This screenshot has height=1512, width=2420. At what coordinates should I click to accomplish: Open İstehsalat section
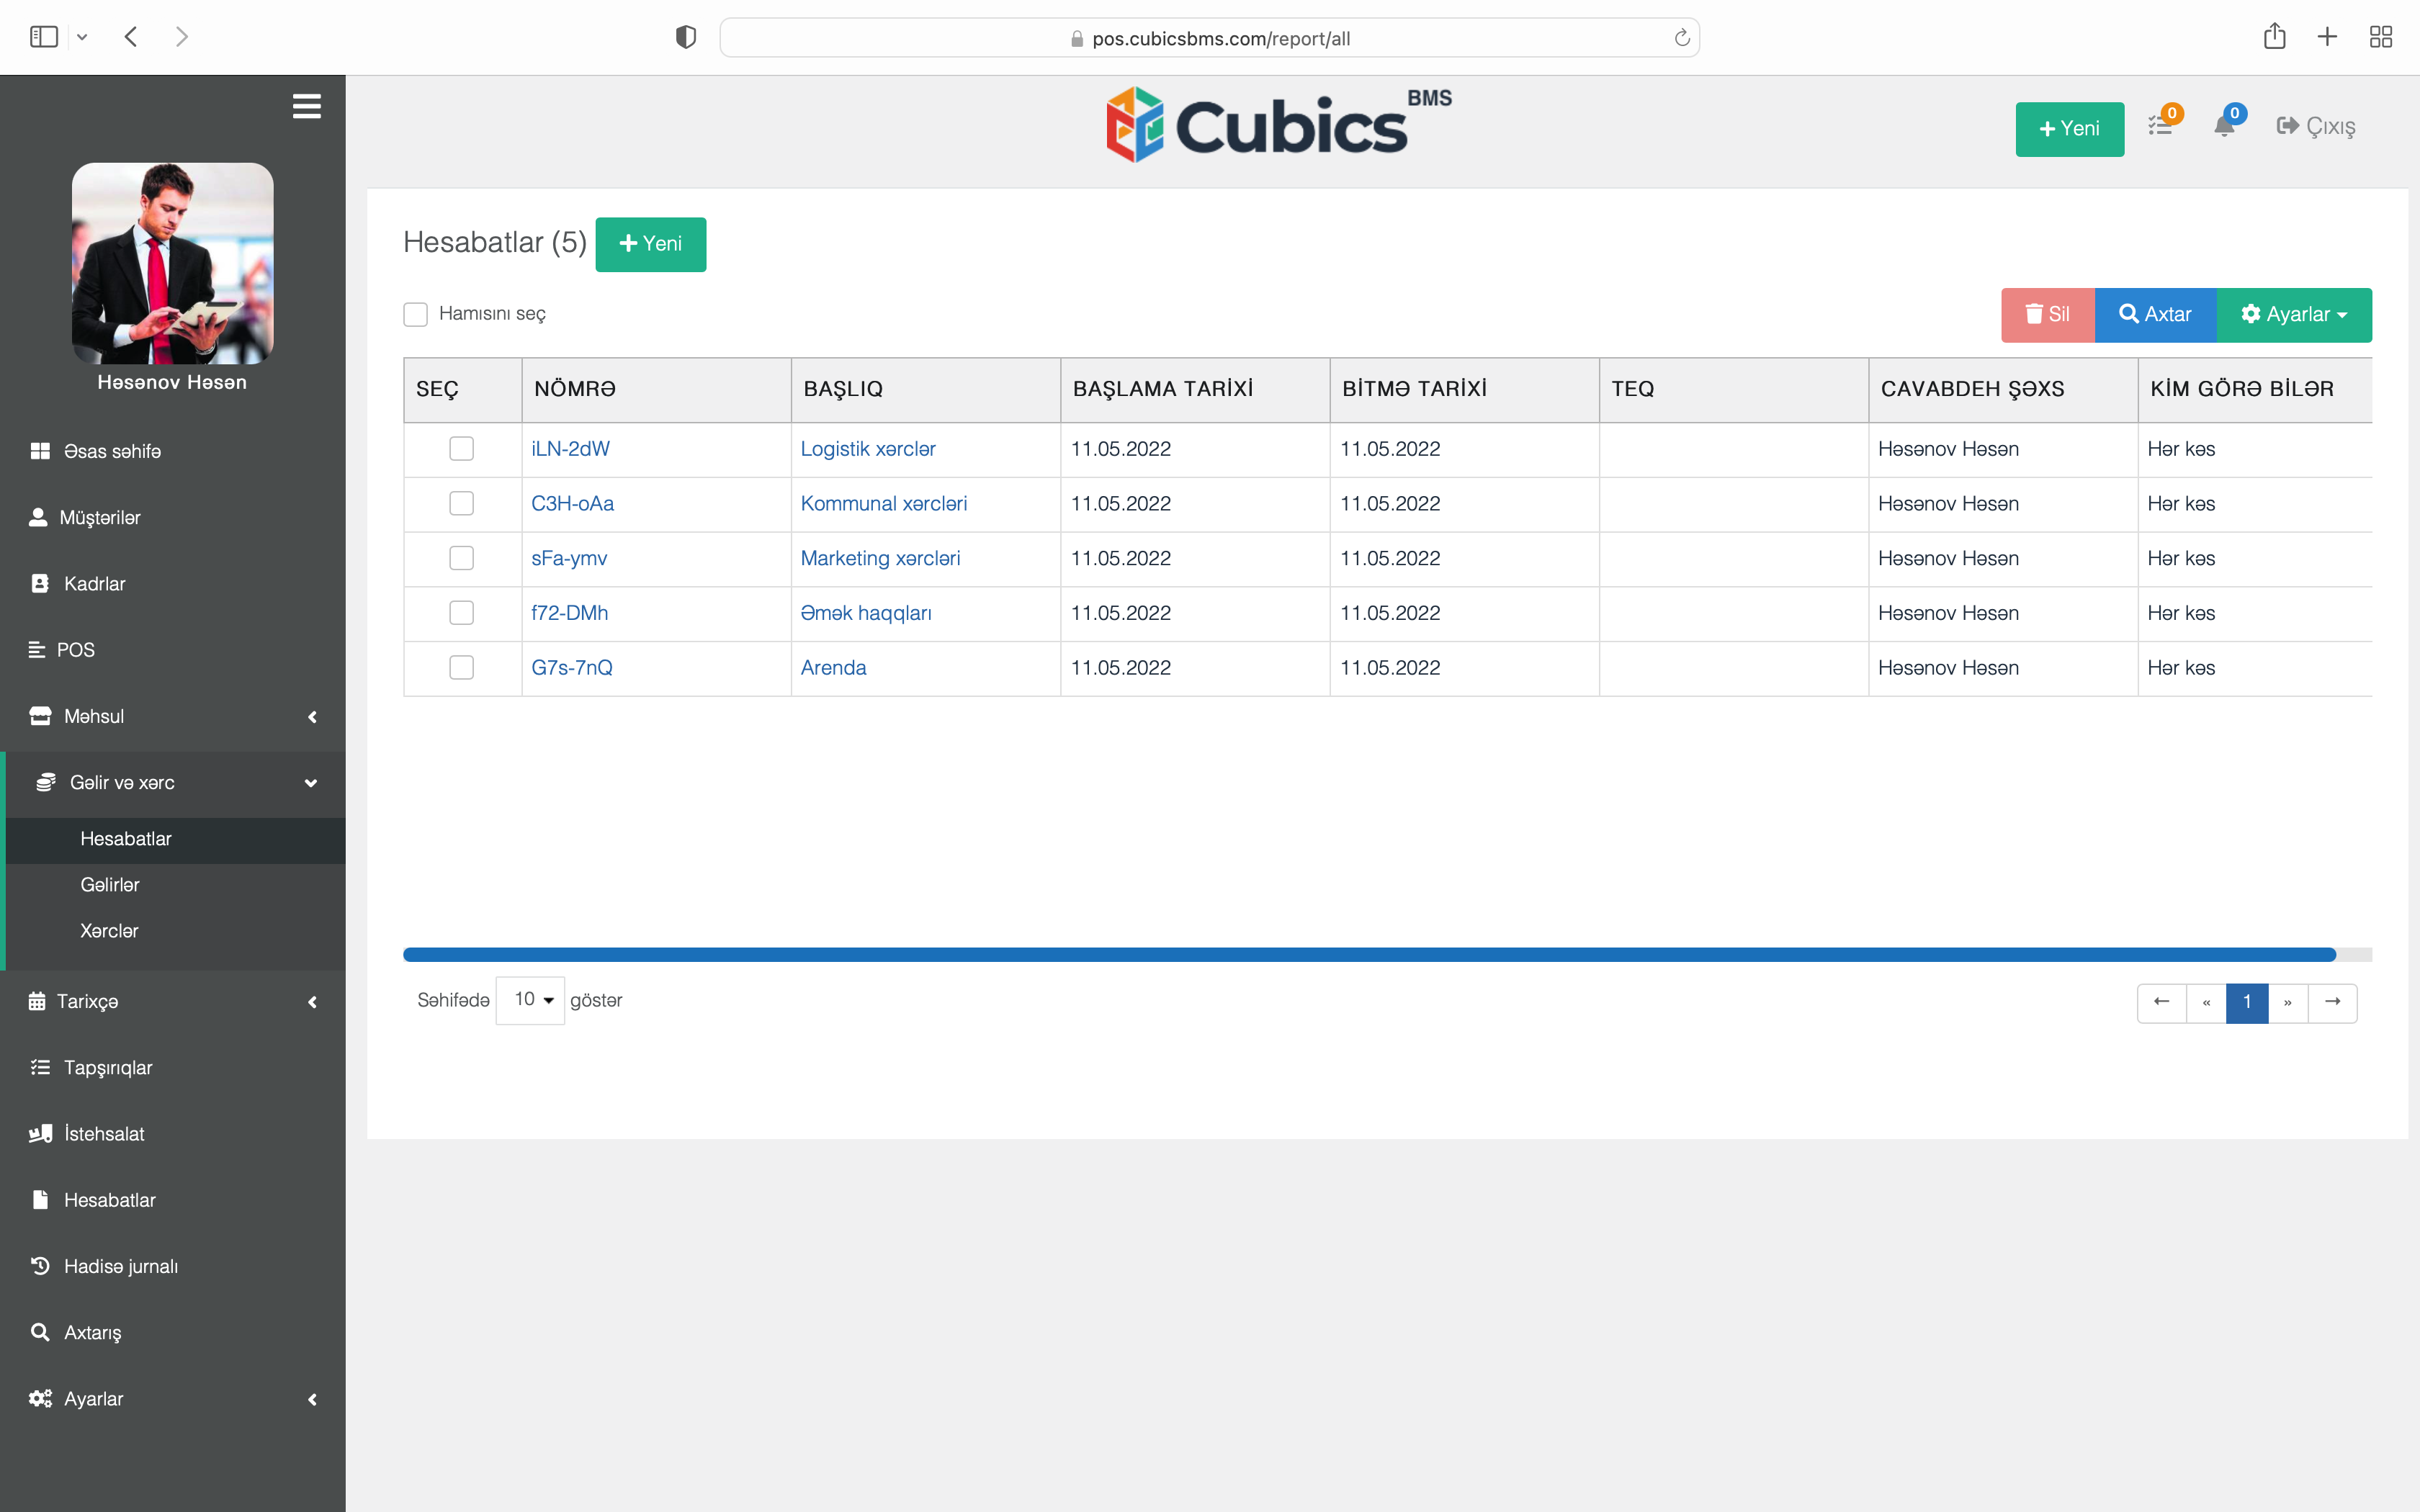click(x=103, y=1133)
